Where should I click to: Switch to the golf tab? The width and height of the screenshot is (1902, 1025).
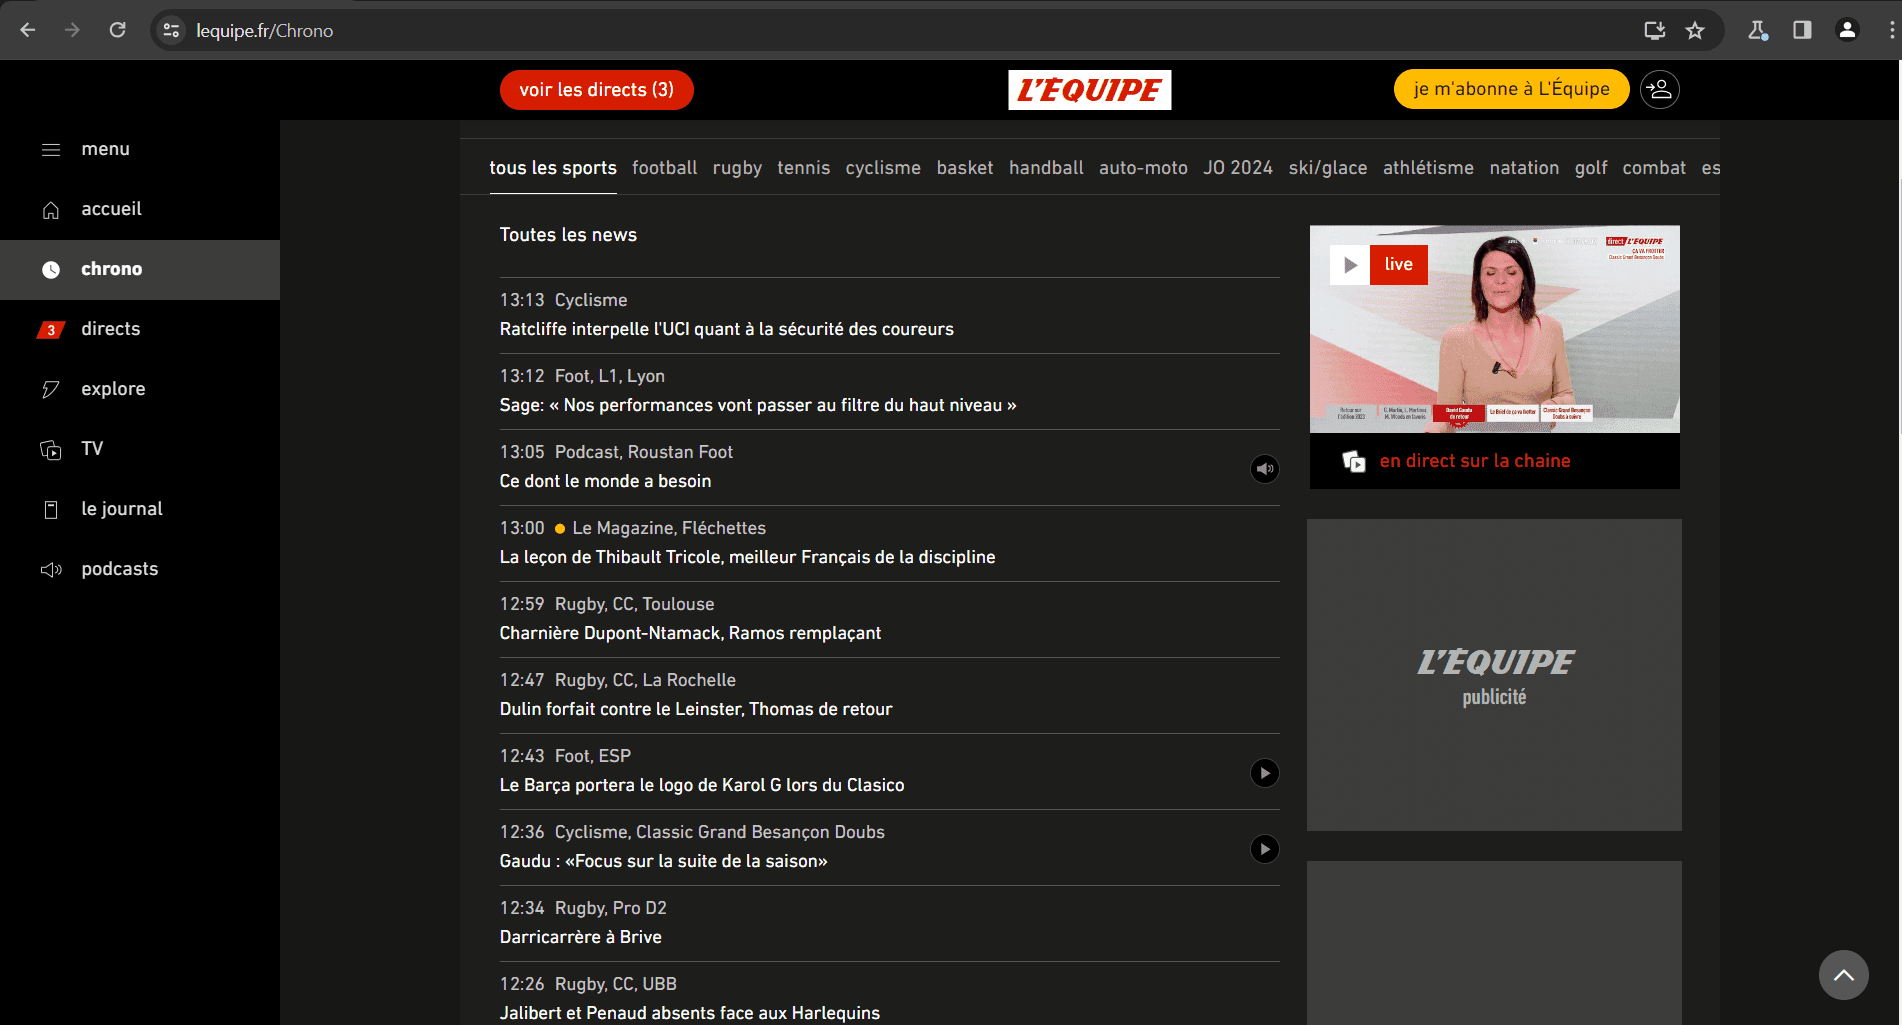coord(1591,168)
